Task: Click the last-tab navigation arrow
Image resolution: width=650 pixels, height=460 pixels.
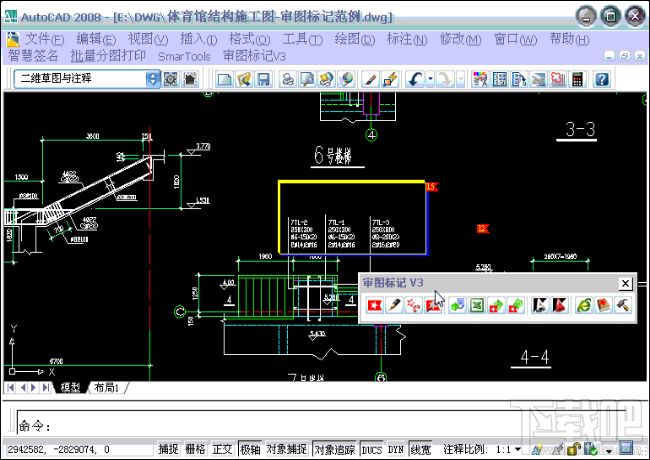Action: point(46,388)
